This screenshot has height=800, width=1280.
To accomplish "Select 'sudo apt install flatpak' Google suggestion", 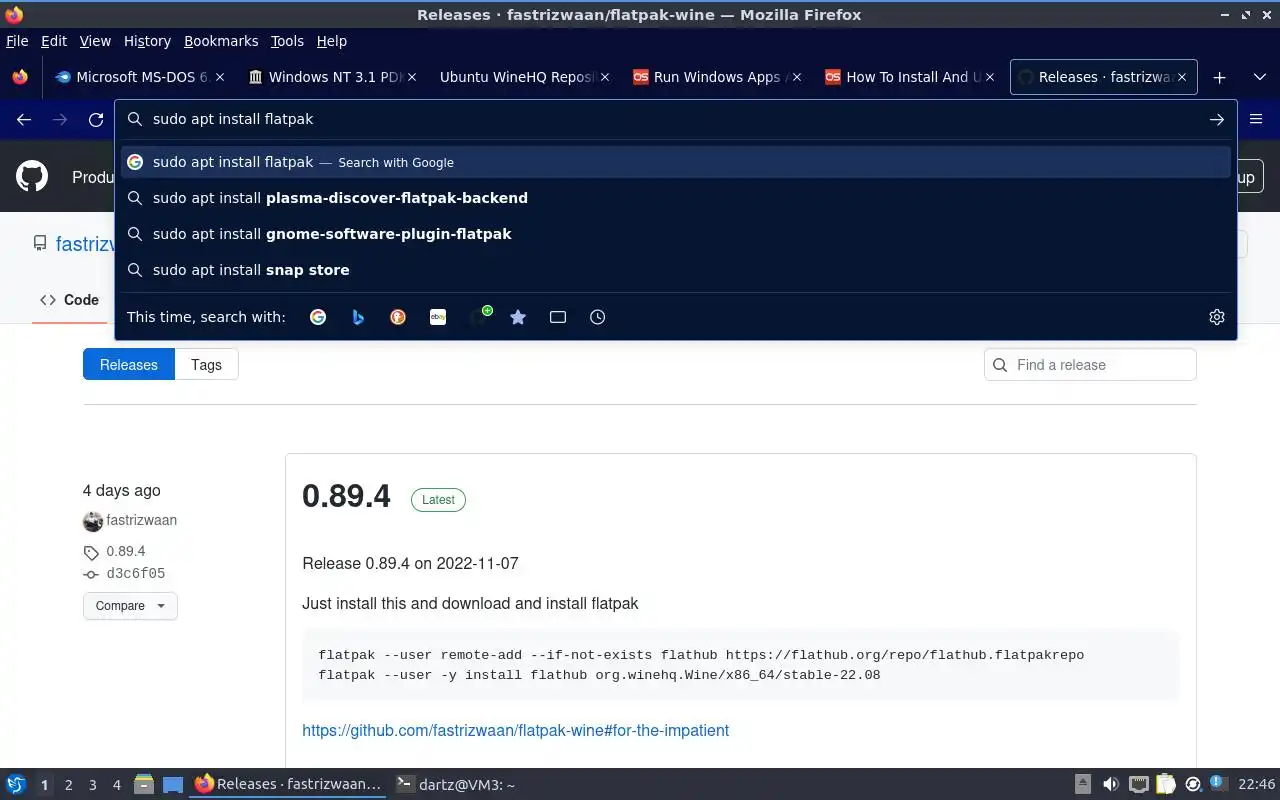I will (676, 162).
